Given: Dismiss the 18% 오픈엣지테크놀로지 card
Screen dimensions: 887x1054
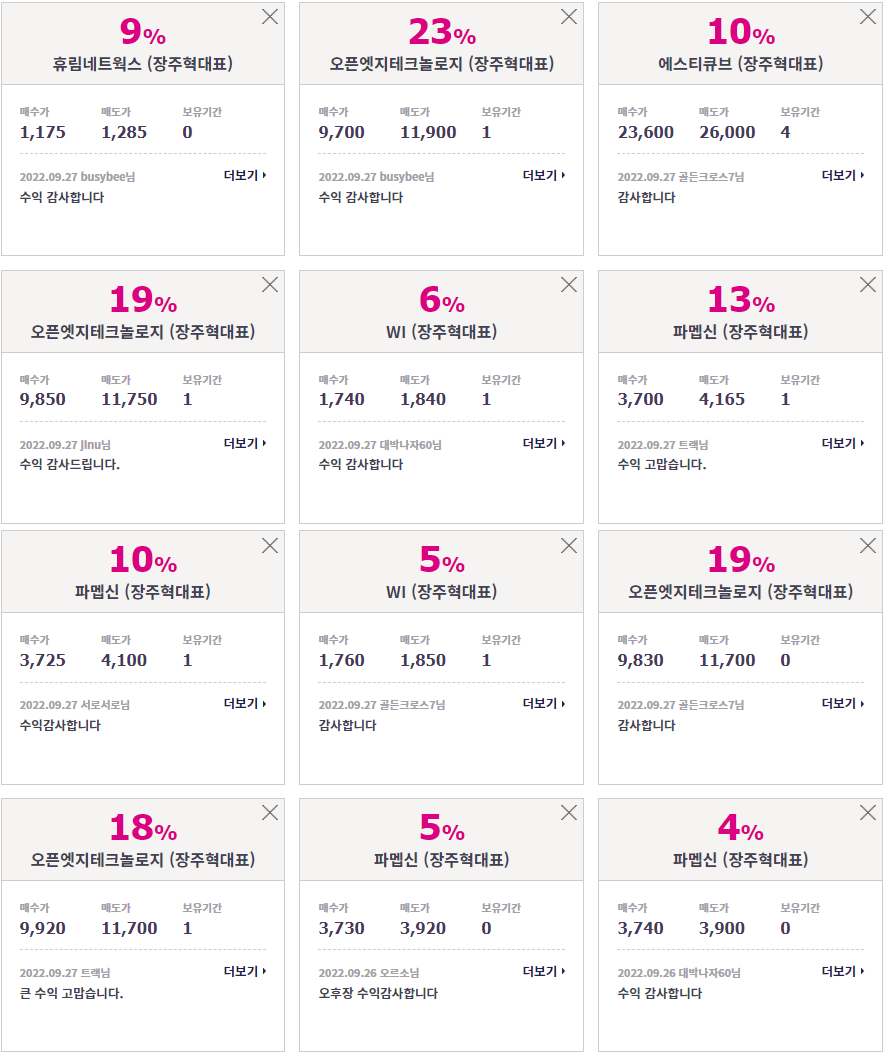Looking at the screenshot, I should click(269, 813).
